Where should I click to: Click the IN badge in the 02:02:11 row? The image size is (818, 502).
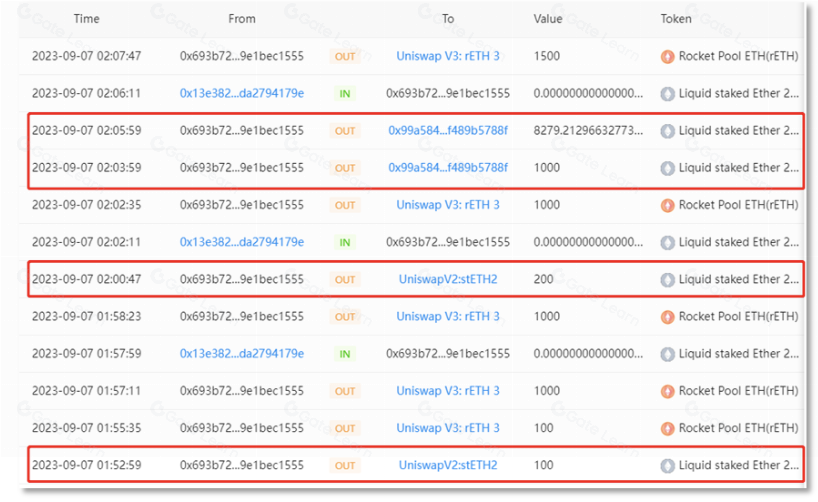[345, 243]
